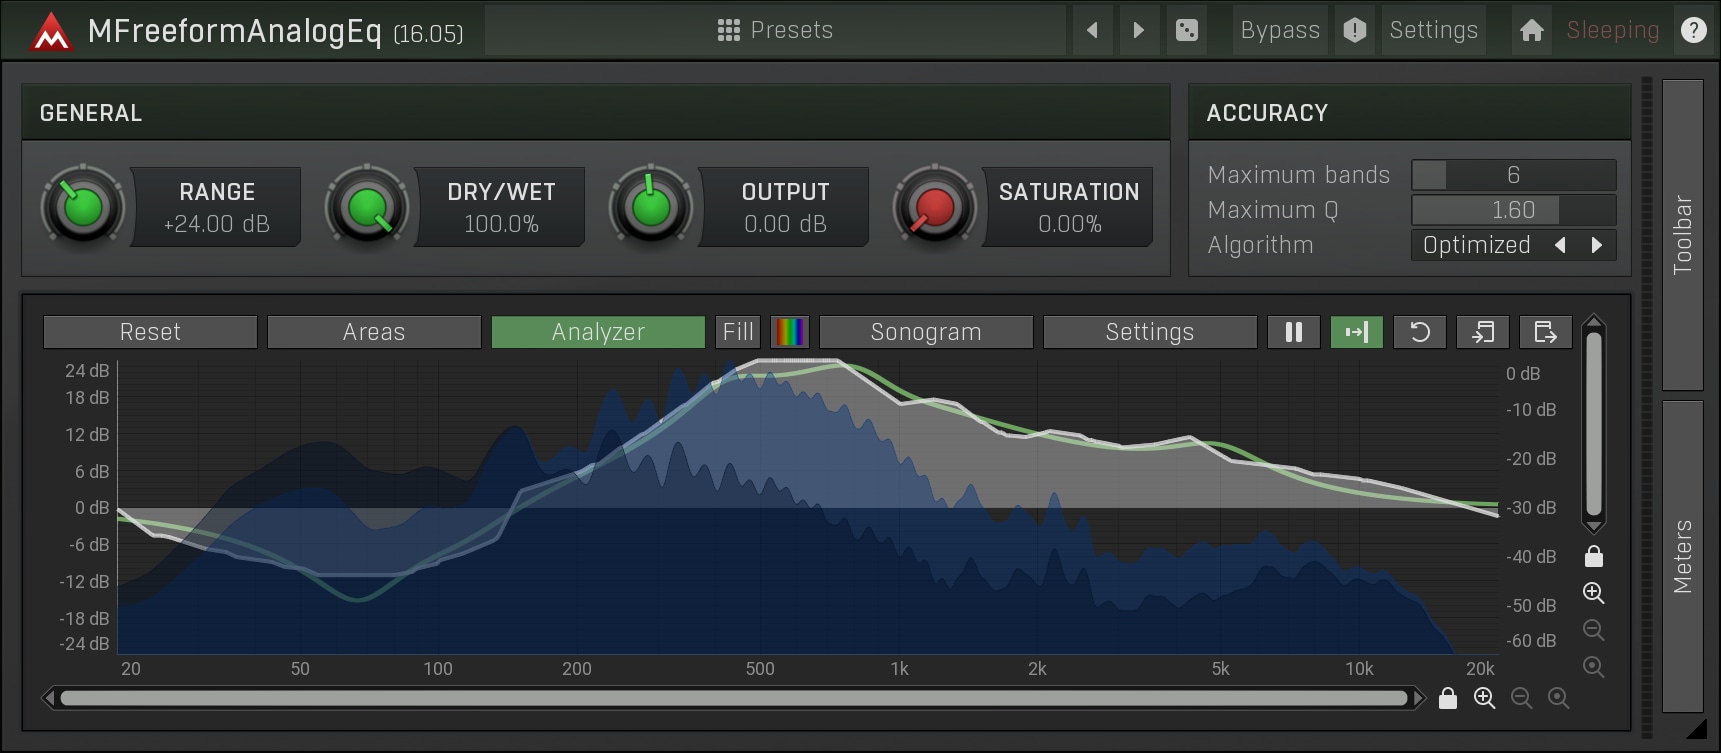Screen dimensions: 1721x753
Task: Click the Range knob
Action: point(83,207)
